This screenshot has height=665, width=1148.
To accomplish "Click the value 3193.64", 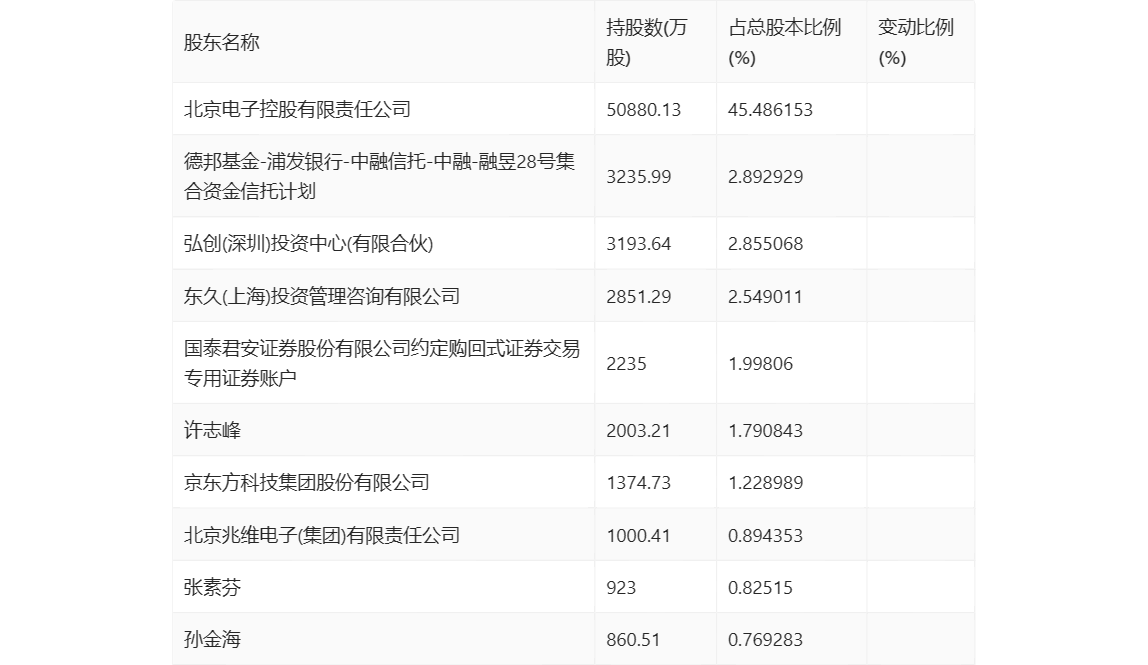I will pos(638,244).
